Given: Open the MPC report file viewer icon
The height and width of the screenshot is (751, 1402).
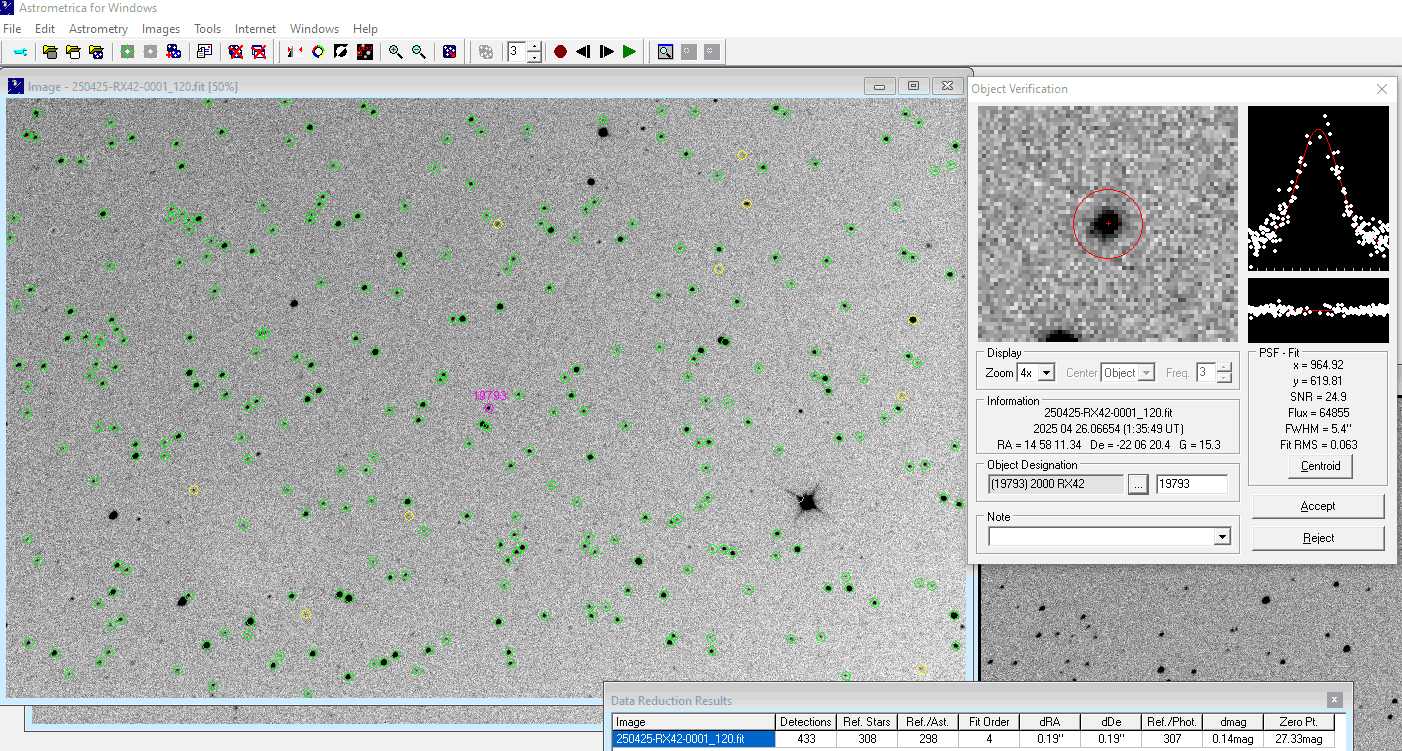Looking at the screenshot, I should [204, 51].
